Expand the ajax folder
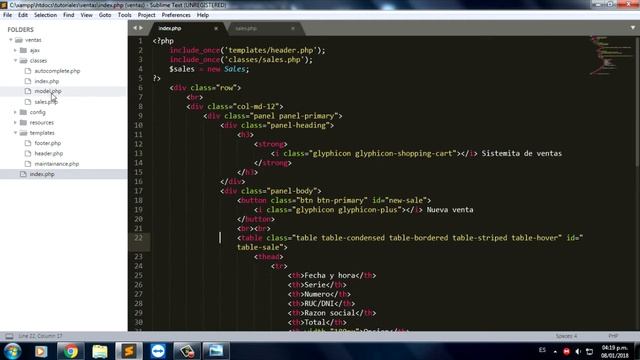 click(x=16, y=50)
